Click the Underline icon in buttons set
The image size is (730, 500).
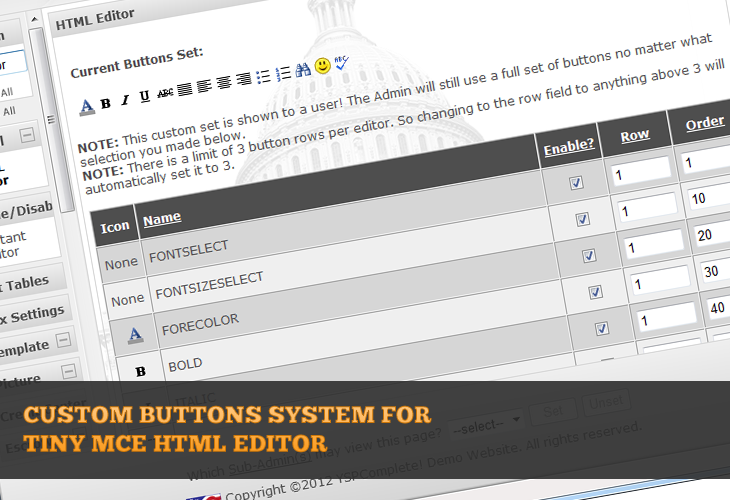[x=144, y=96]
